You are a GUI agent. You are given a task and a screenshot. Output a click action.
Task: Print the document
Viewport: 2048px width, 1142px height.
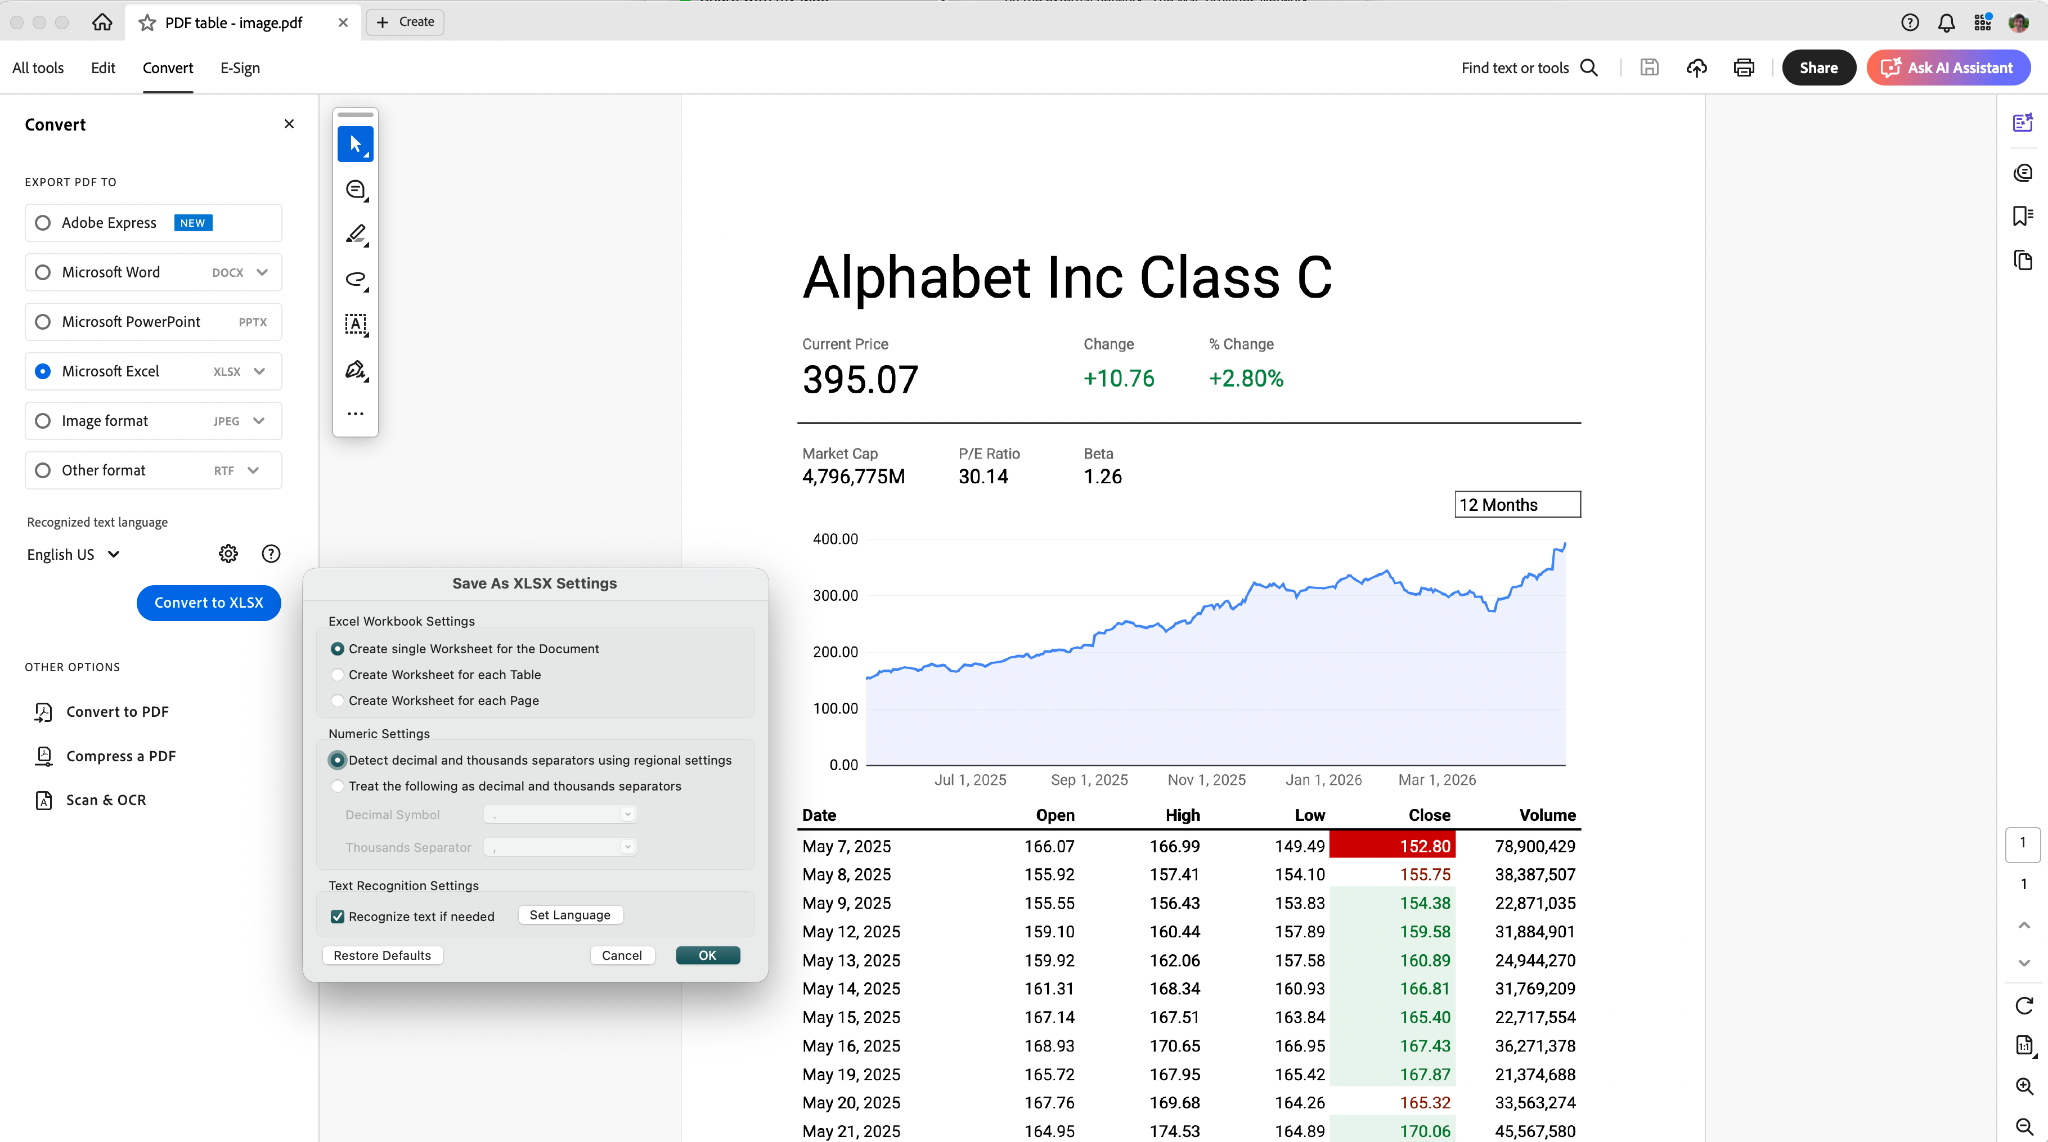1744,68
